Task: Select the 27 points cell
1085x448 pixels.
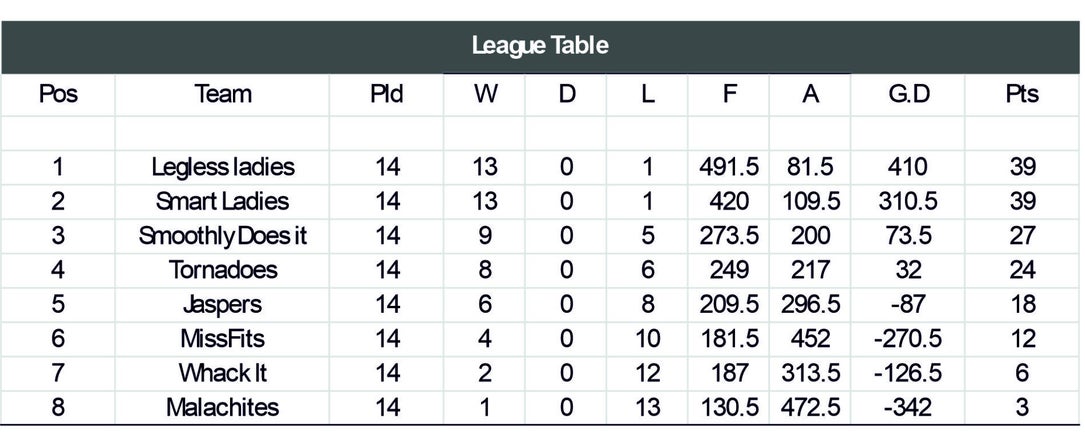Action: 1022,236
